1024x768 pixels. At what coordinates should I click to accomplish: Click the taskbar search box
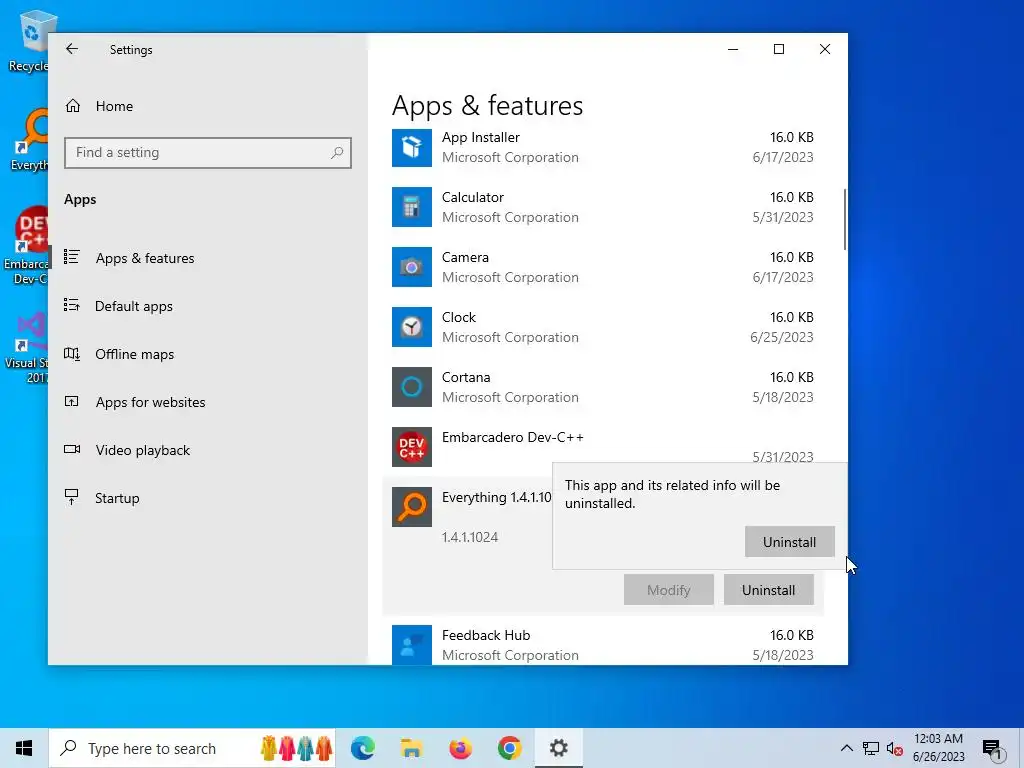pos(193,748)
